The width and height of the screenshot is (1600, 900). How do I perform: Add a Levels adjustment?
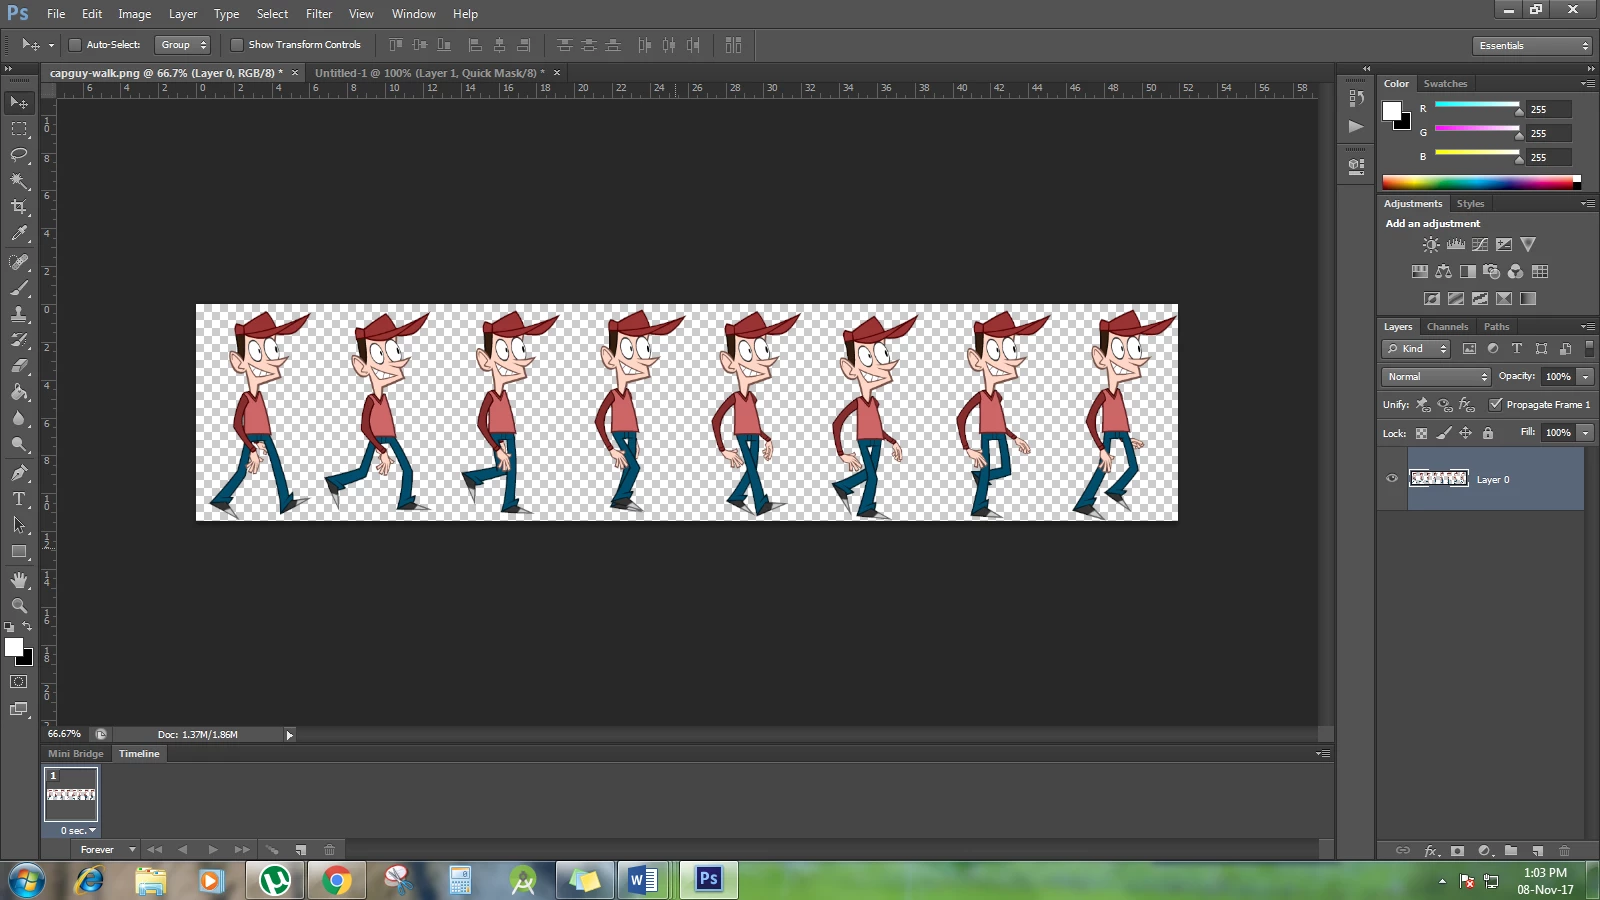[1456, 245]
